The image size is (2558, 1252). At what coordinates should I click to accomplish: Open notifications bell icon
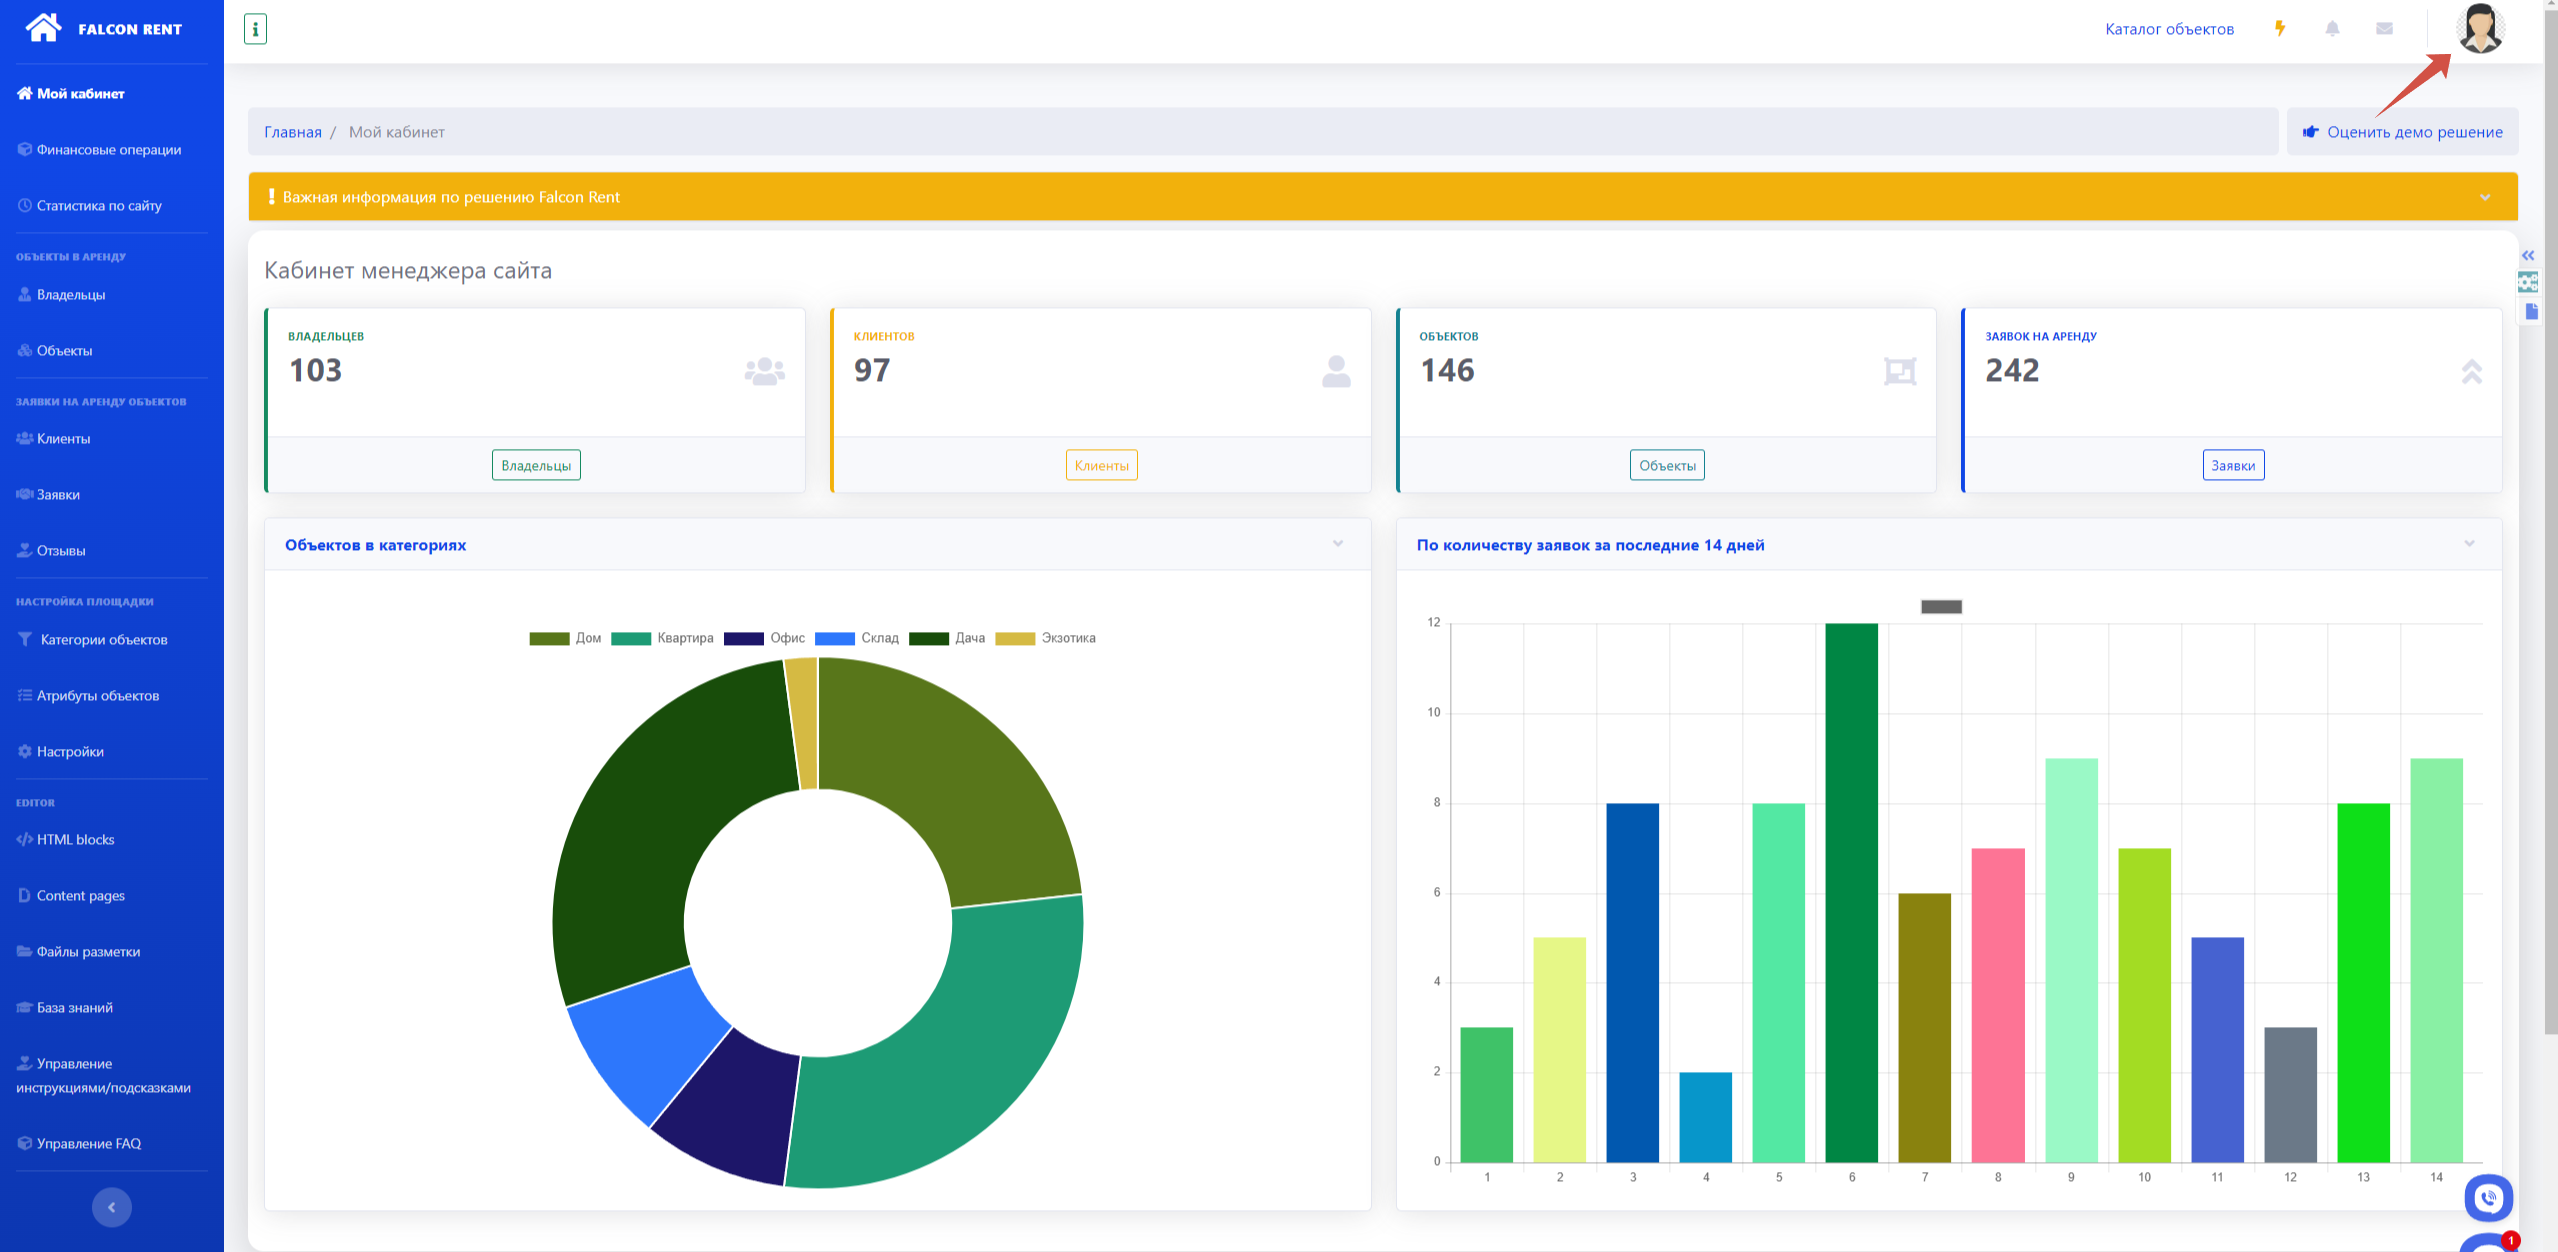2332,29
